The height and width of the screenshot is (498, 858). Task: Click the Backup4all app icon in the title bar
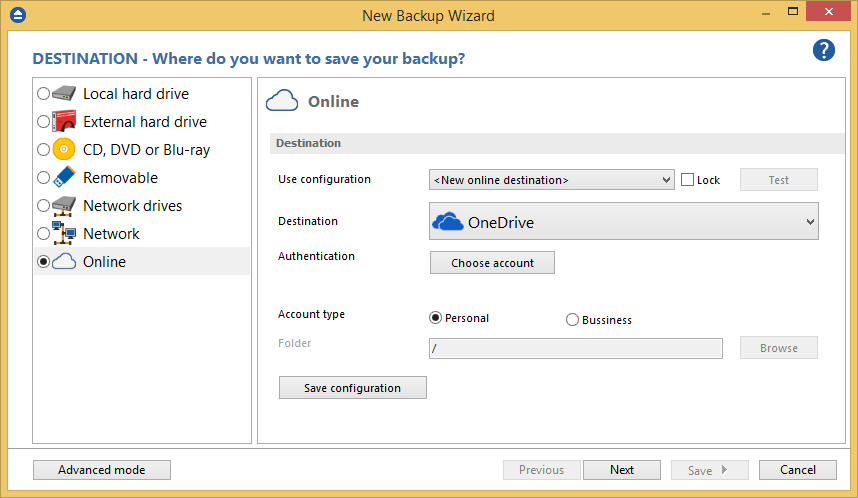(x=18, y=15)
